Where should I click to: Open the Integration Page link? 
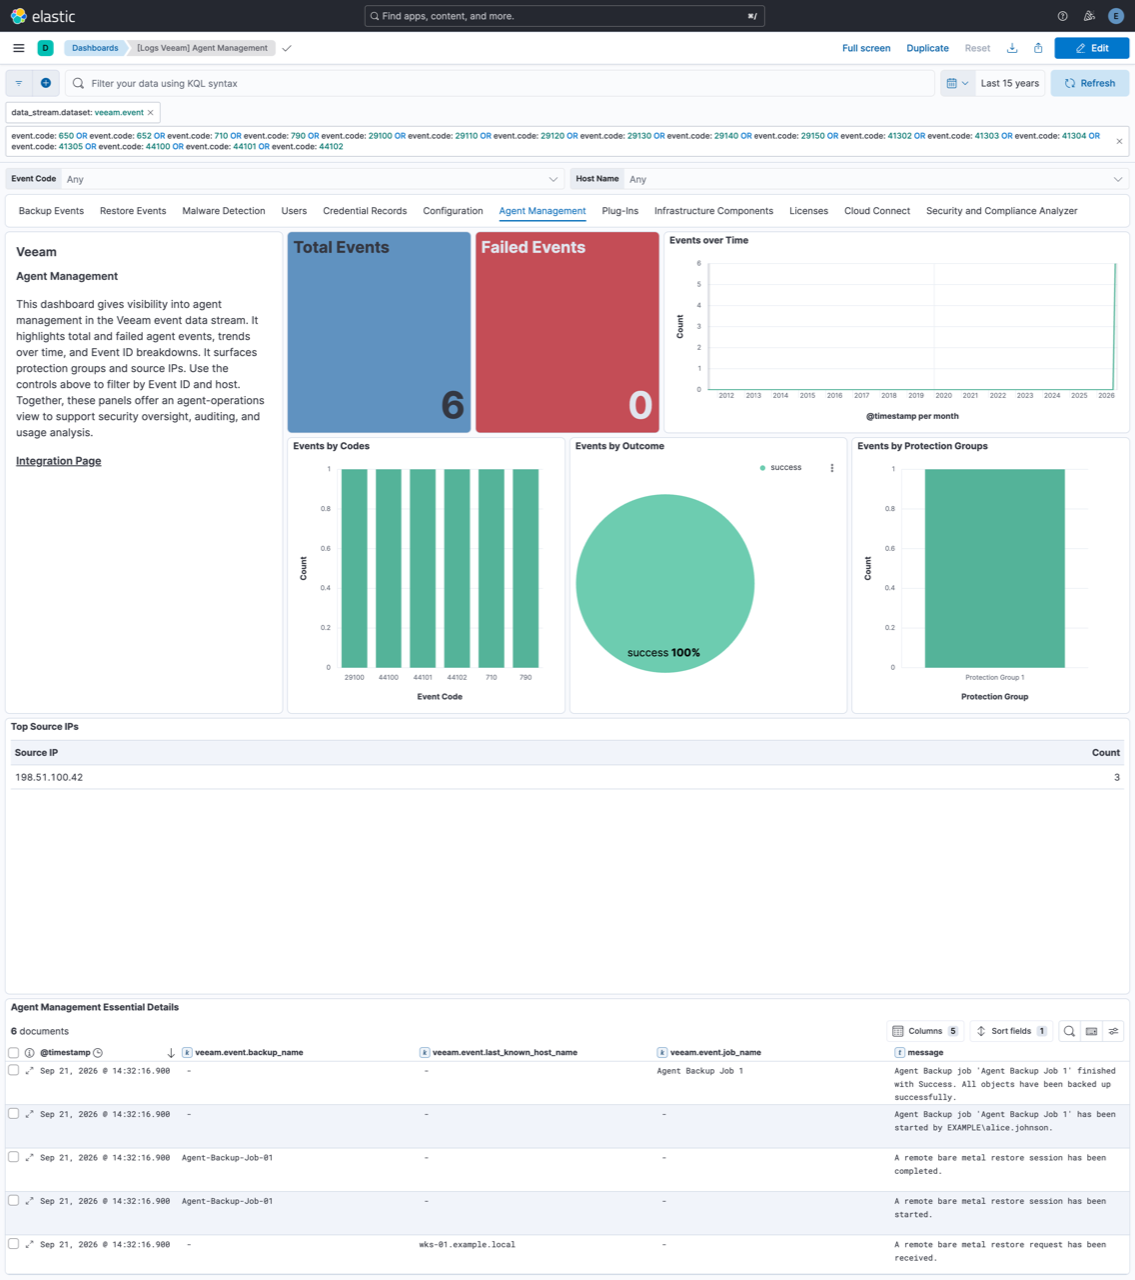tap(58, 461)
